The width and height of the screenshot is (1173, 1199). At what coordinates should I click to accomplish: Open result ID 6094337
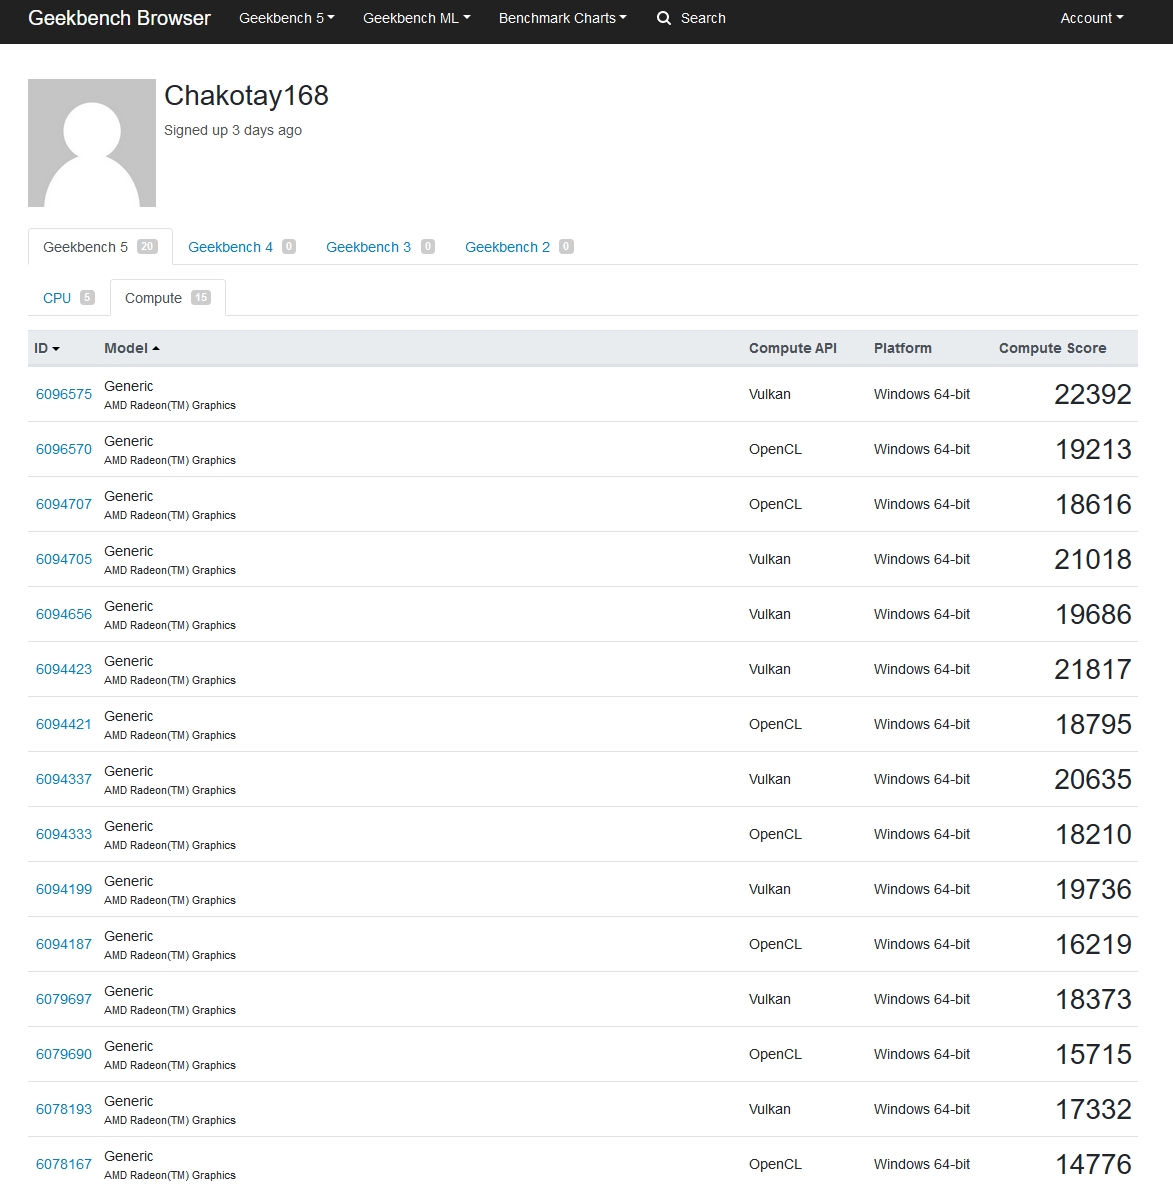coord(63,780)
